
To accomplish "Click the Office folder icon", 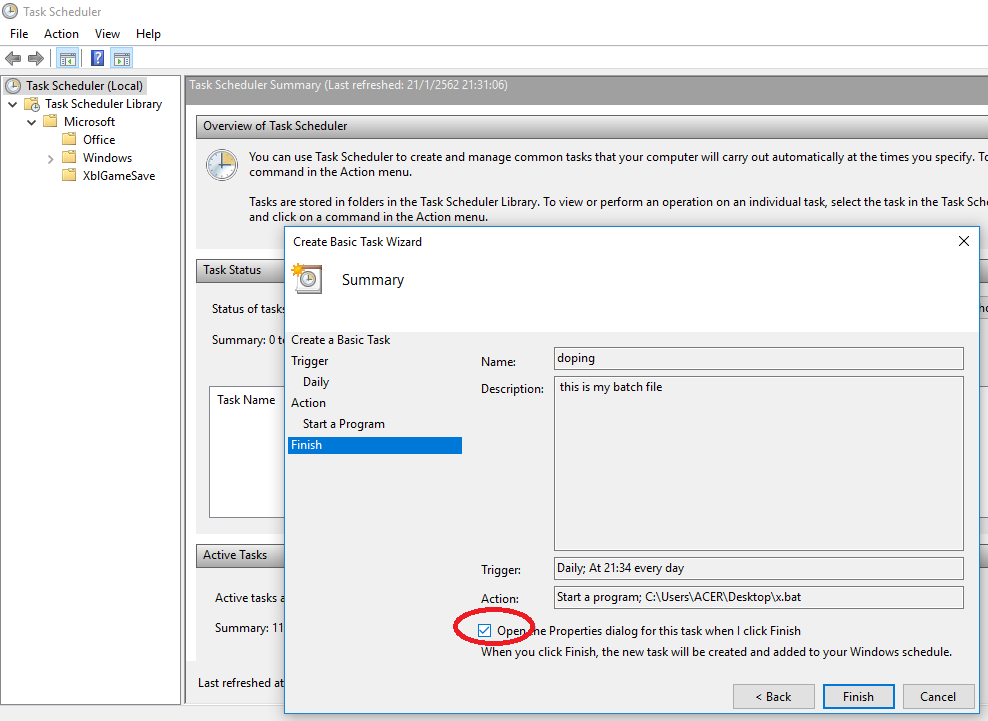I will click(69, 140).
